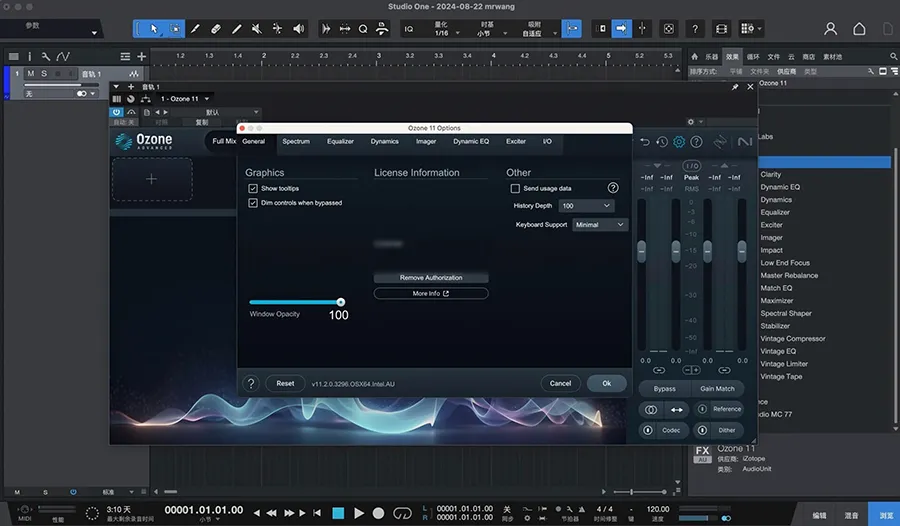The width and height of the screenshot is (900, 526).
Task: Open Ozone settings gear icon
Action: (x=679, y=142)
